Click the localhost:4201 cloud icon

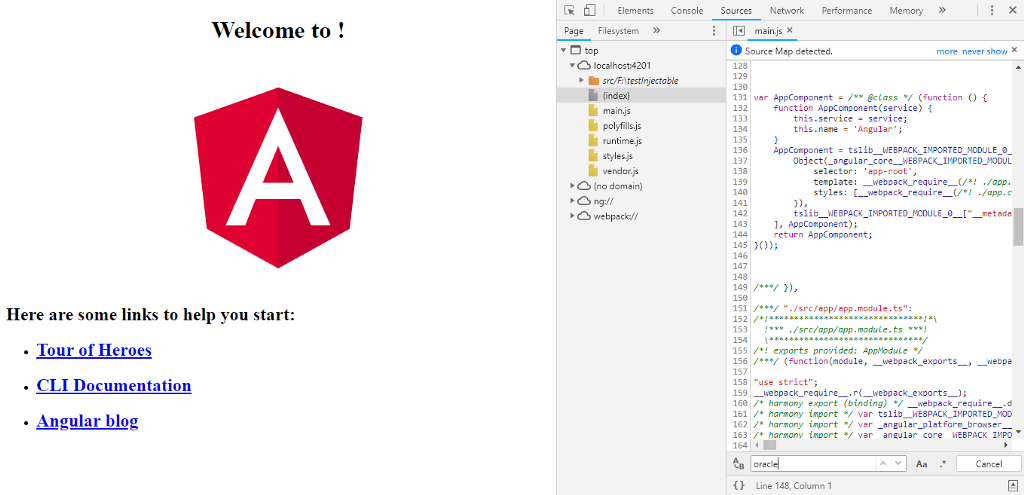[584, 65]
